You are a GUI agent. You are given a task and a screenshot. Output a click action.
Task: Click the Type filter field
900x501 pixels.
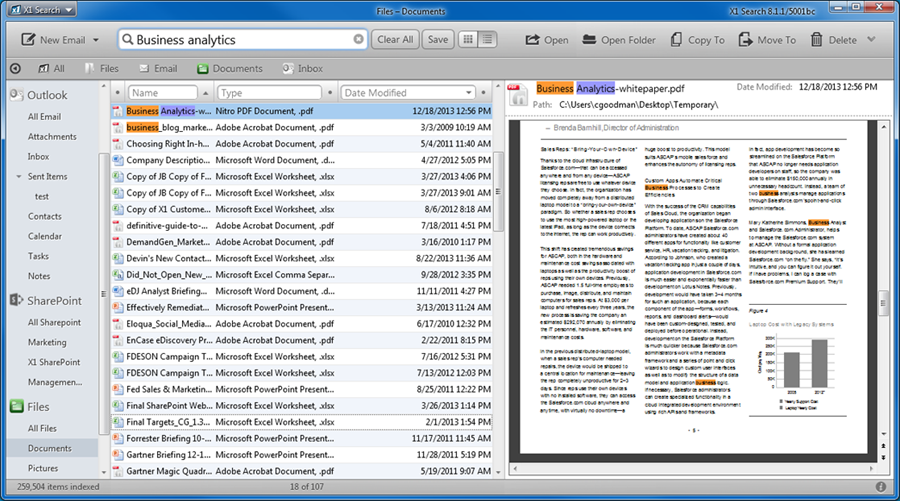269,92
